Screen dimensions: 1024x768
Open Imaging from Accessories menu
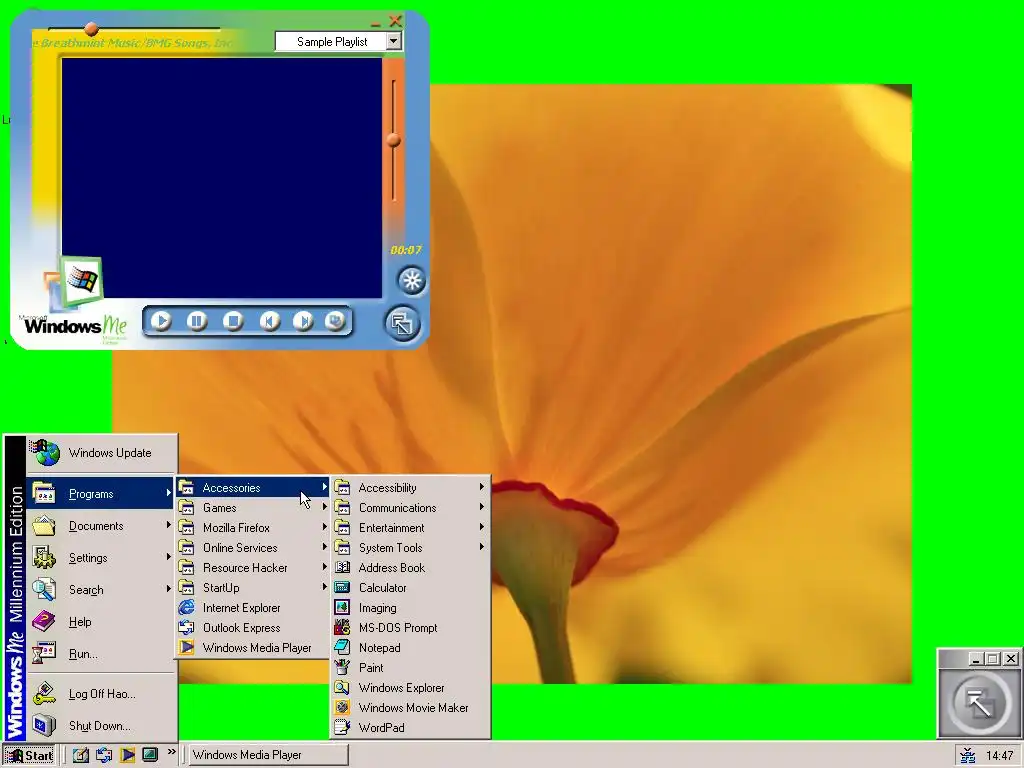coord(410,607)
